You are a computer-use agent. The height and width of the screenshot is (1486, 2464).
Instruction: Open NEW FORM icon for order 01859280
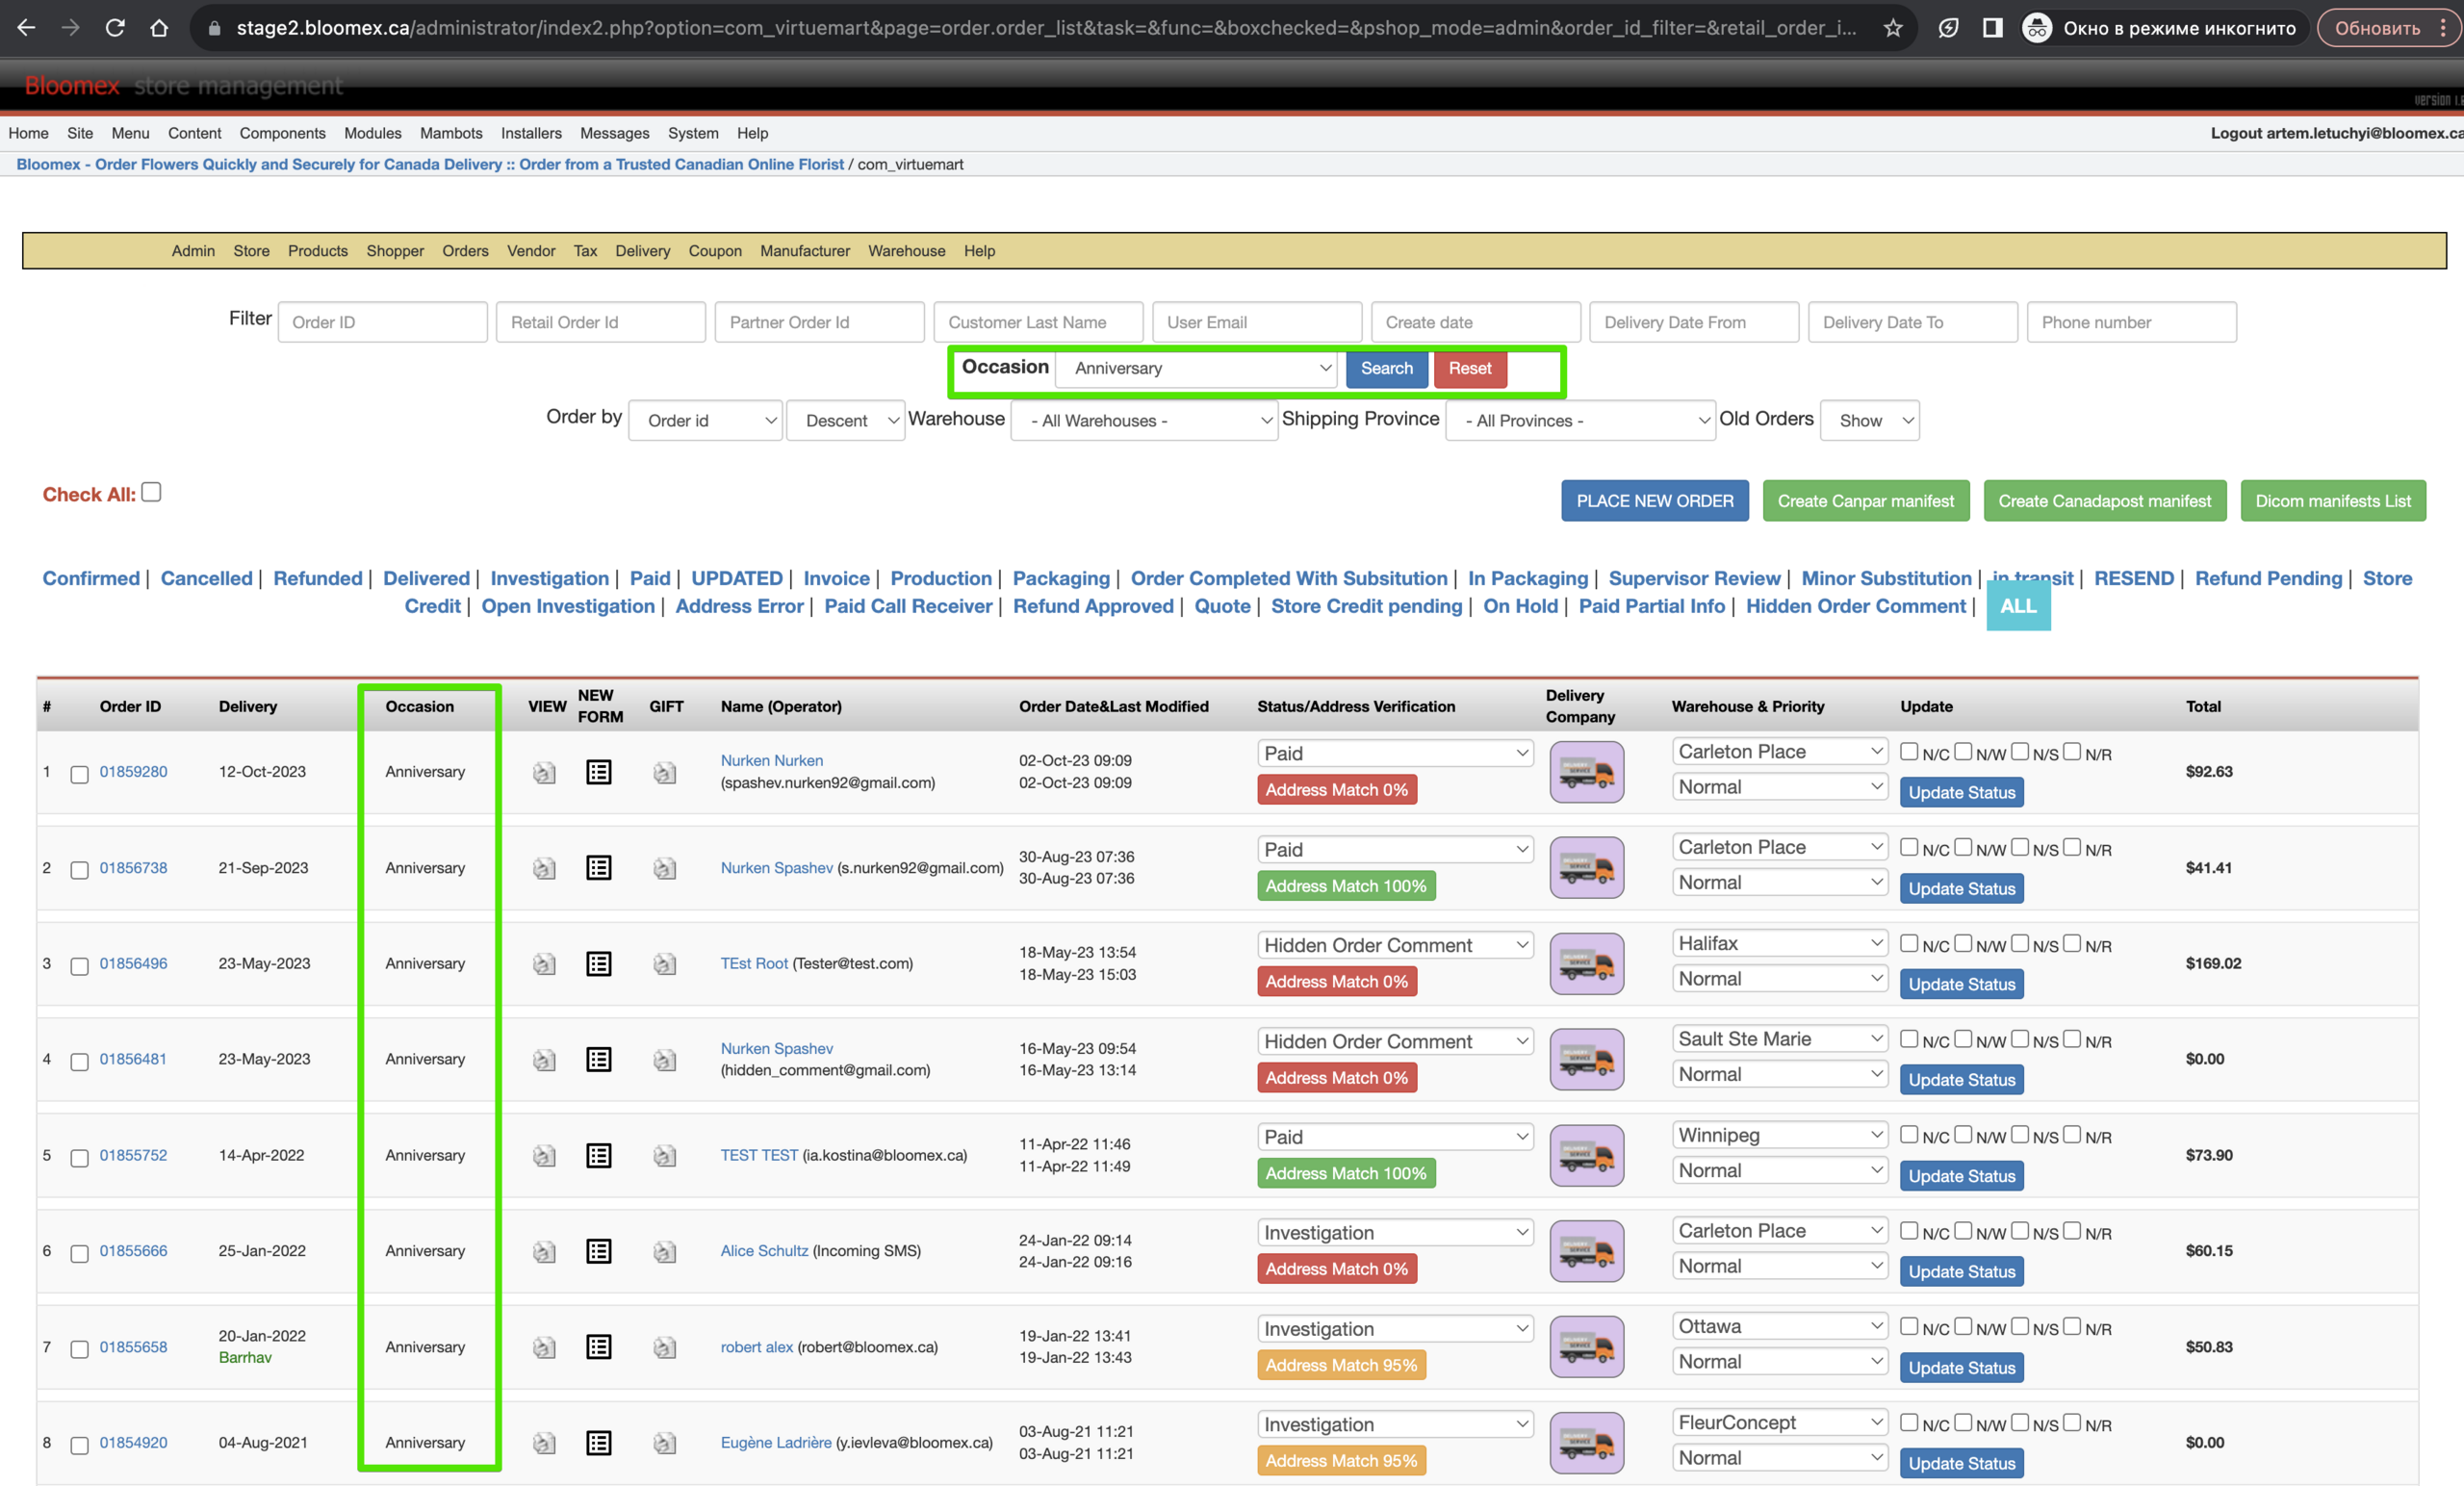(x=598, y=772)
